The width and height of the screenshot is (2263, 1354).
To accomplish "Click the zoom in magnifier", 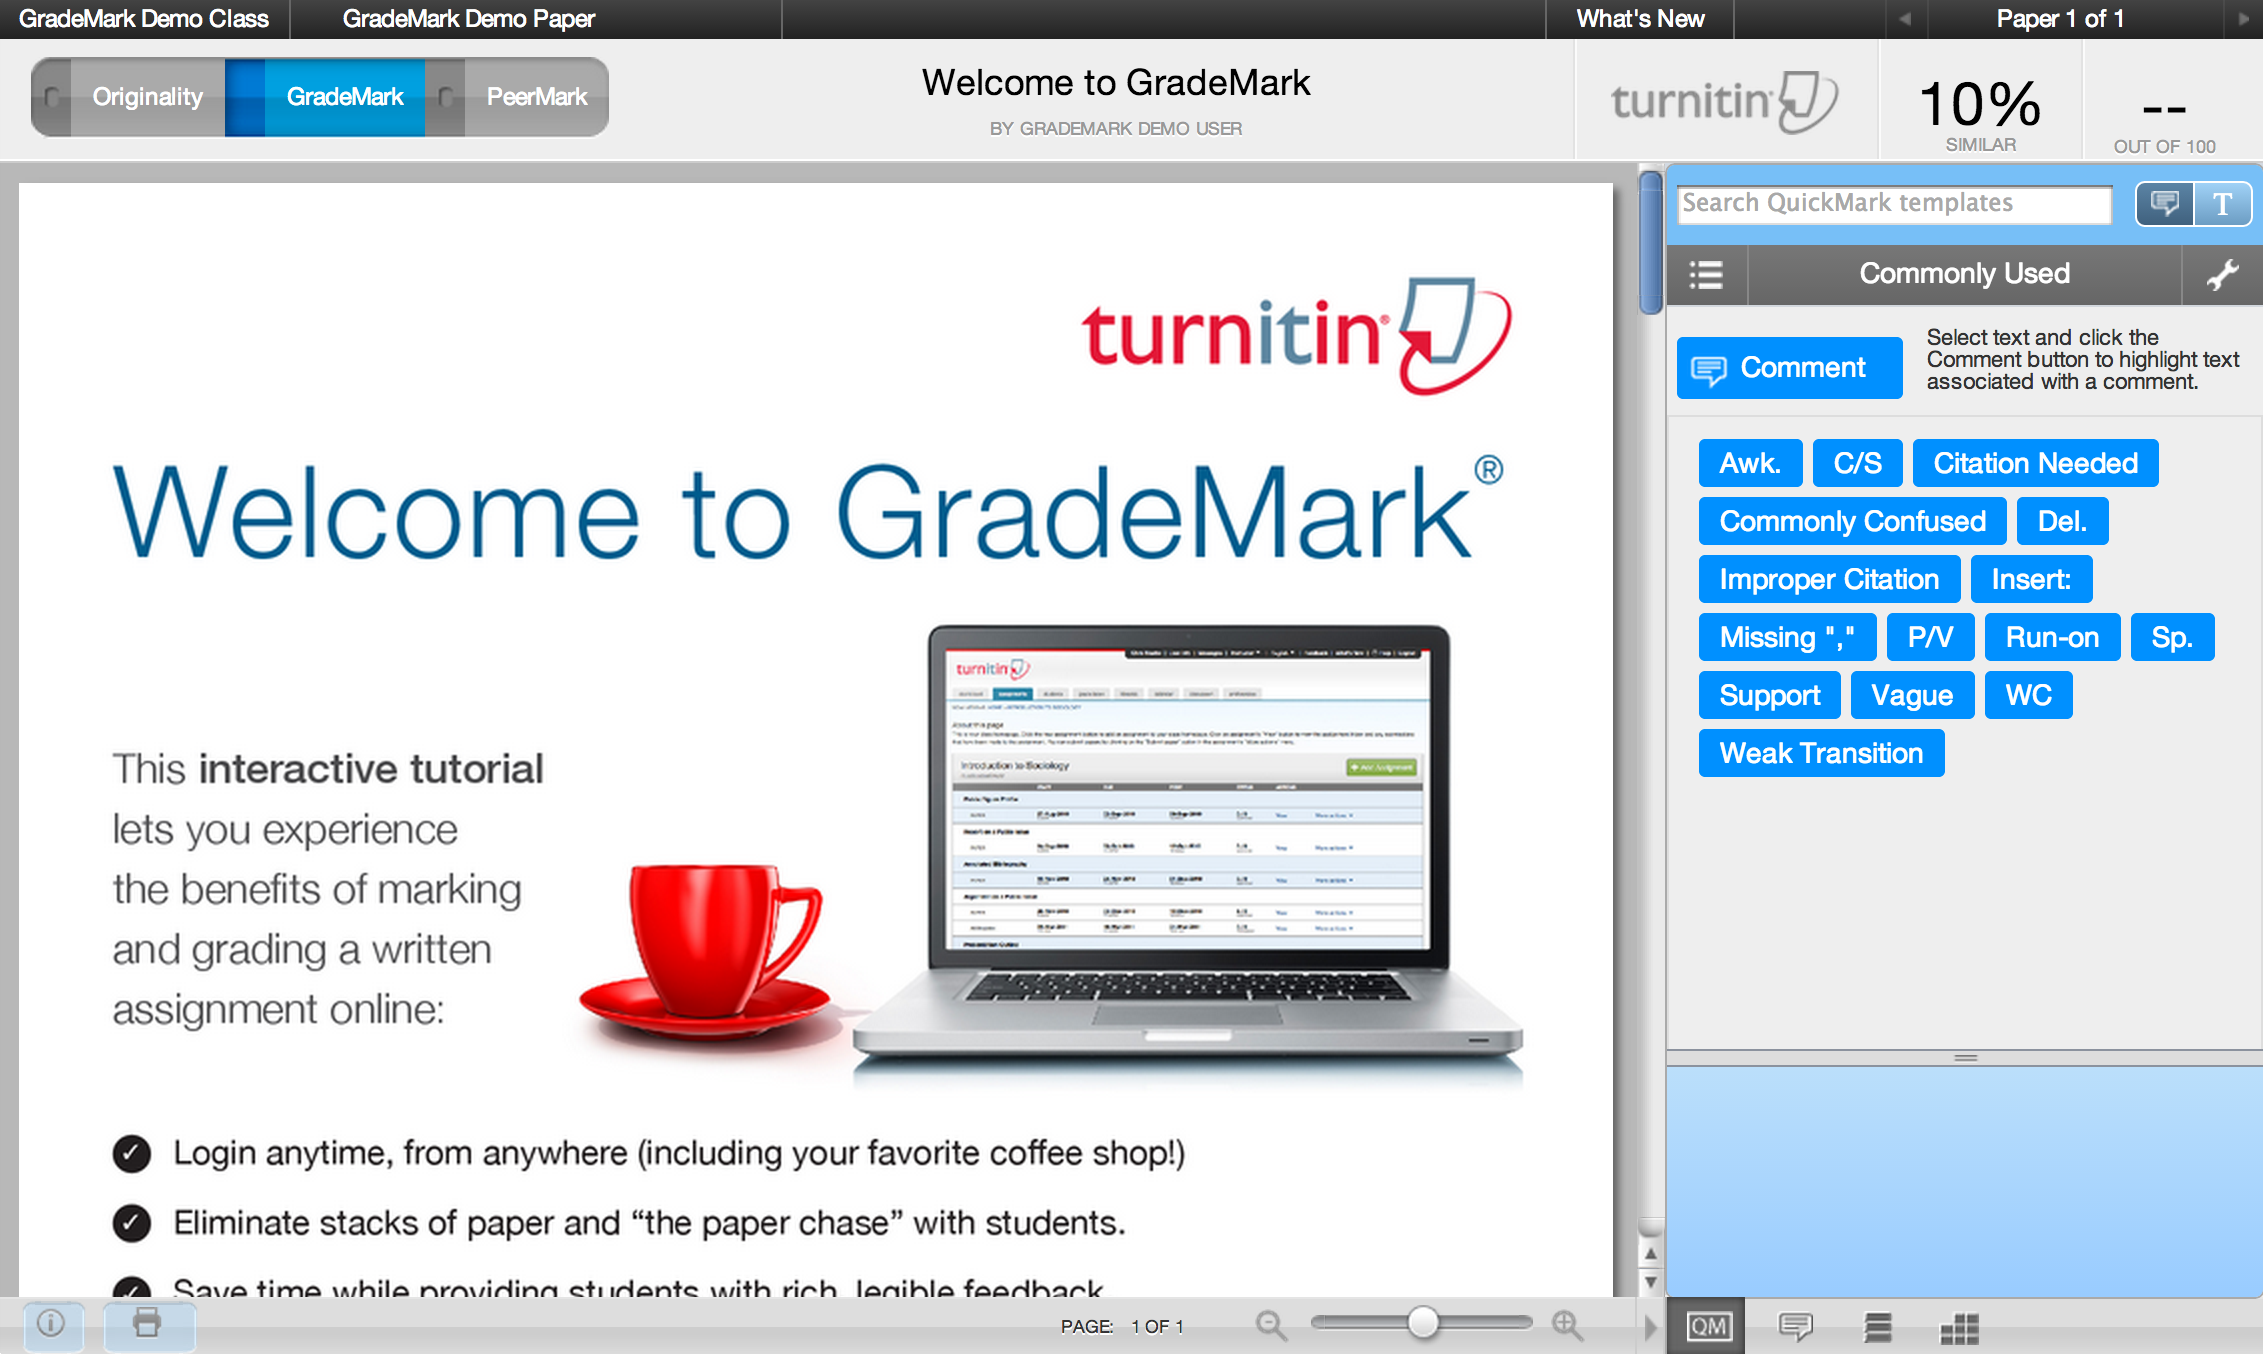I will coord(1567,1326).
